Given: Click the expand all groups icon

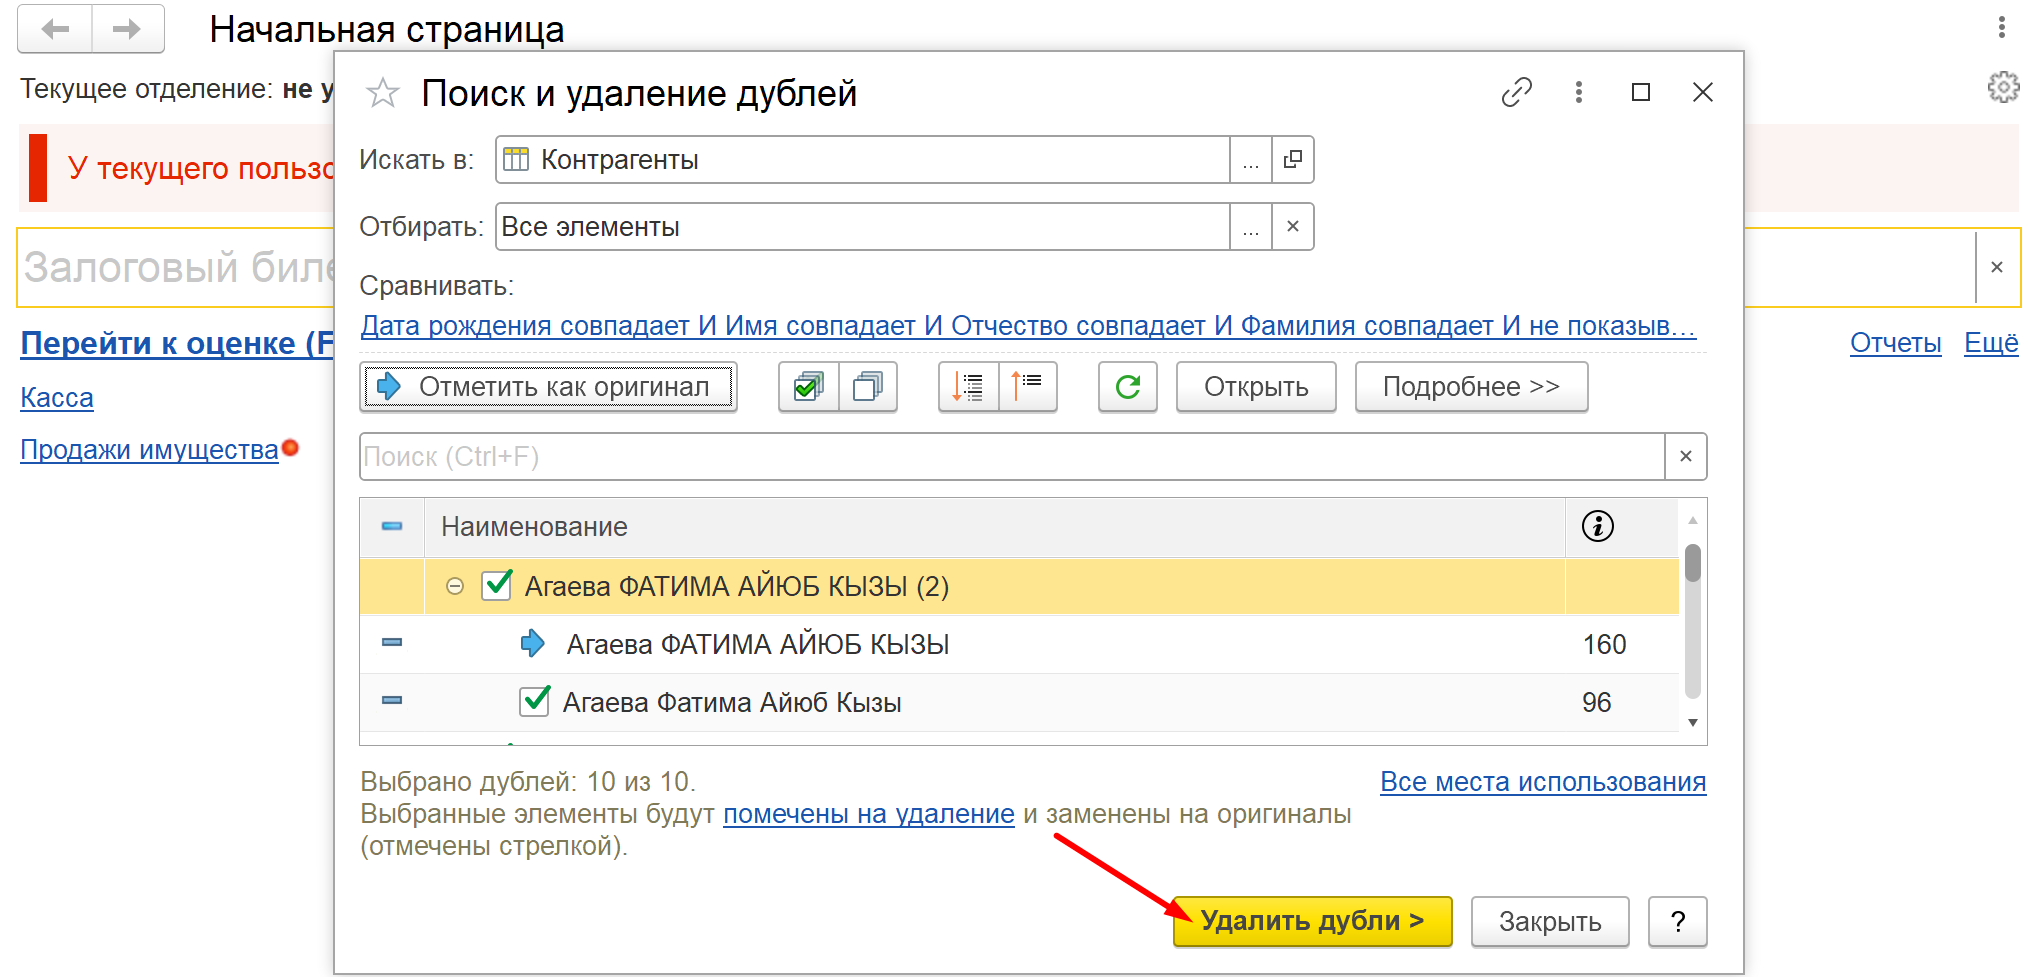Looking at the screenshot, I should pos(968,387).
